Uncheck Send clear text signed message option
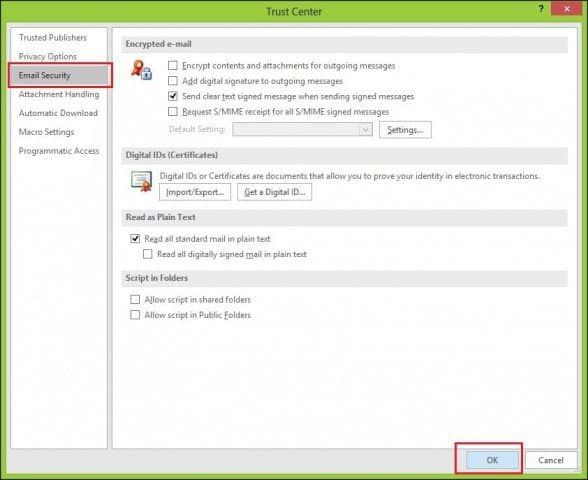This screenshot has width=588, height=480. tap(172, 96)
